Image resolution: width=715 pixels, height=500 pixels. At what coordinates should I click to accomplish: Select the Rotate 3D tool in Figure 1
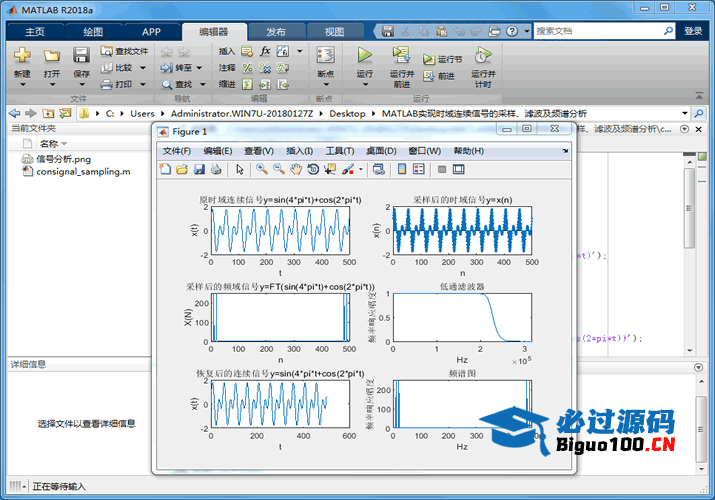tap(313, 170)
